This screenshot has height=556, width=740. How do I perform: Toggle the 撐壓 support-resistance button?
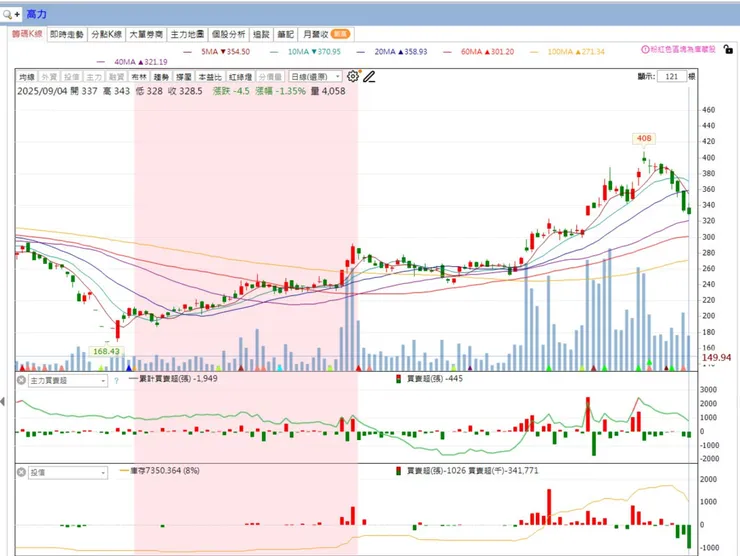184,77
